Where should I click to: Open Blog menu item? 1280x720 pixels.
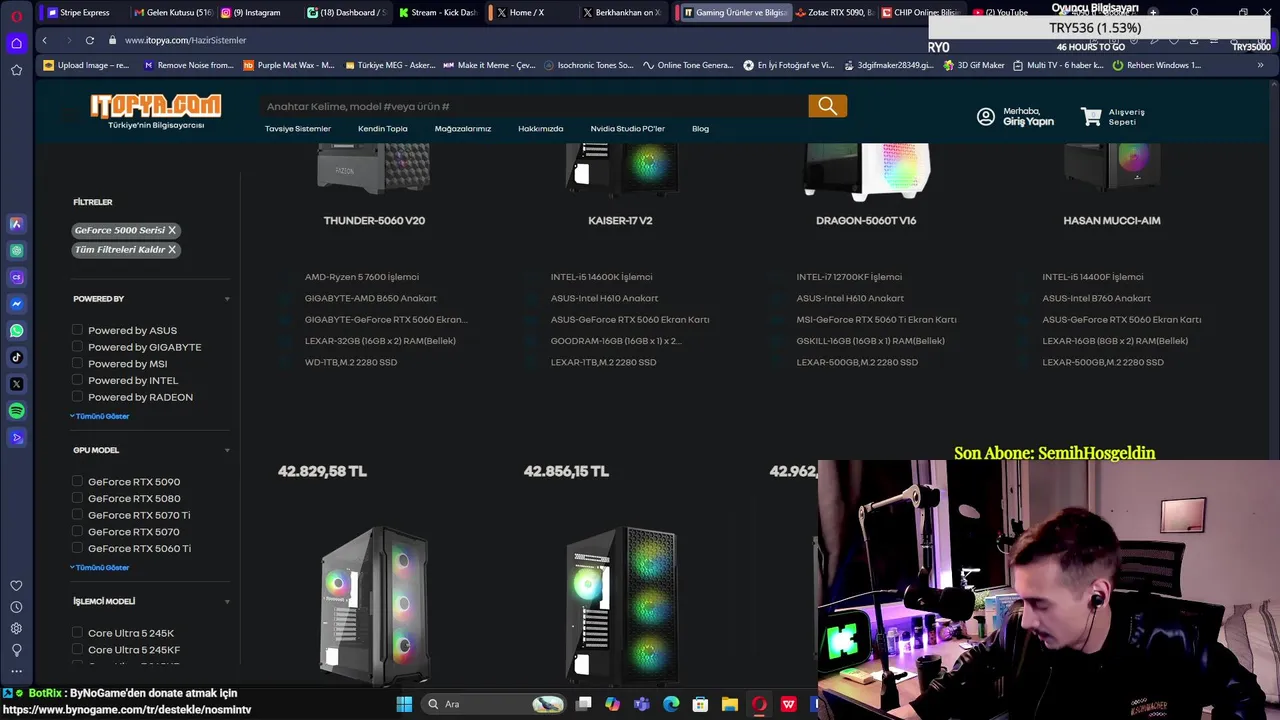pos(700,129)
